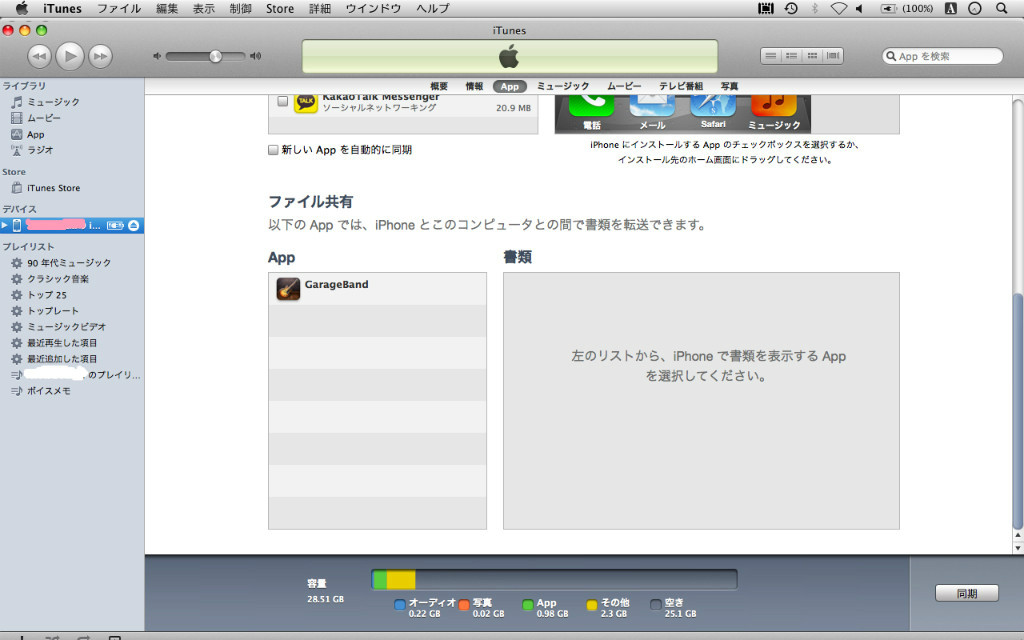
Task: Open the 編集 menu
Action: point(167,8)
